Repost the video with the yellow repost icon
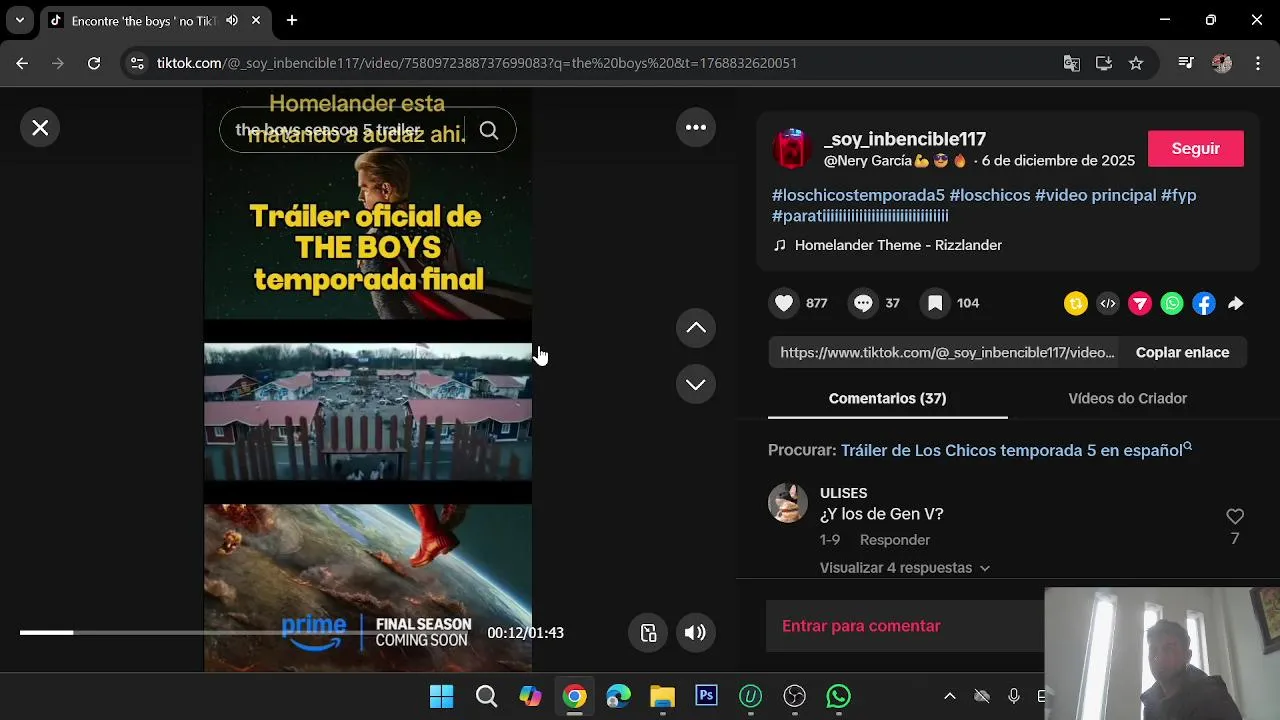The width and height of the screenshot is (1280, 720). tap(1076, 304)
